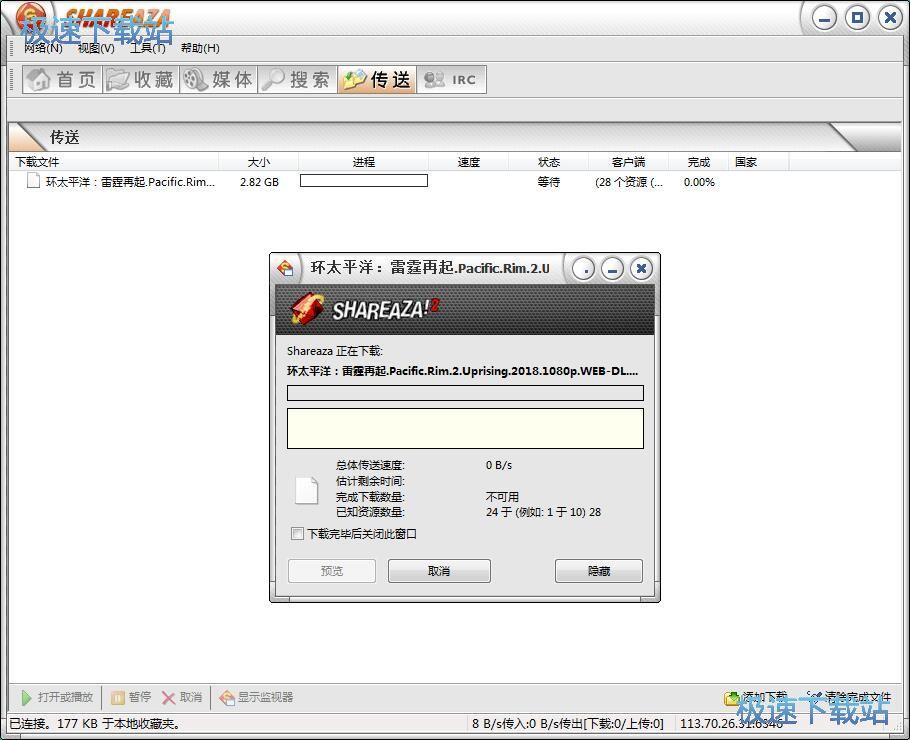Minimize the download monitor dialog
Viewport: 910px width, 740px height.
(612, 269)
